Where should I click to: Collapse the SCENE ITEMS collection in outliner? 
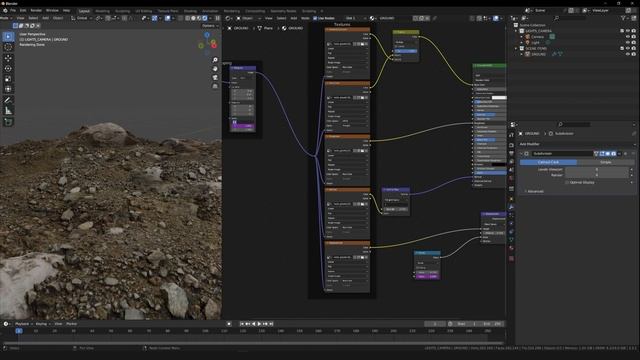(x=516, y=48)
